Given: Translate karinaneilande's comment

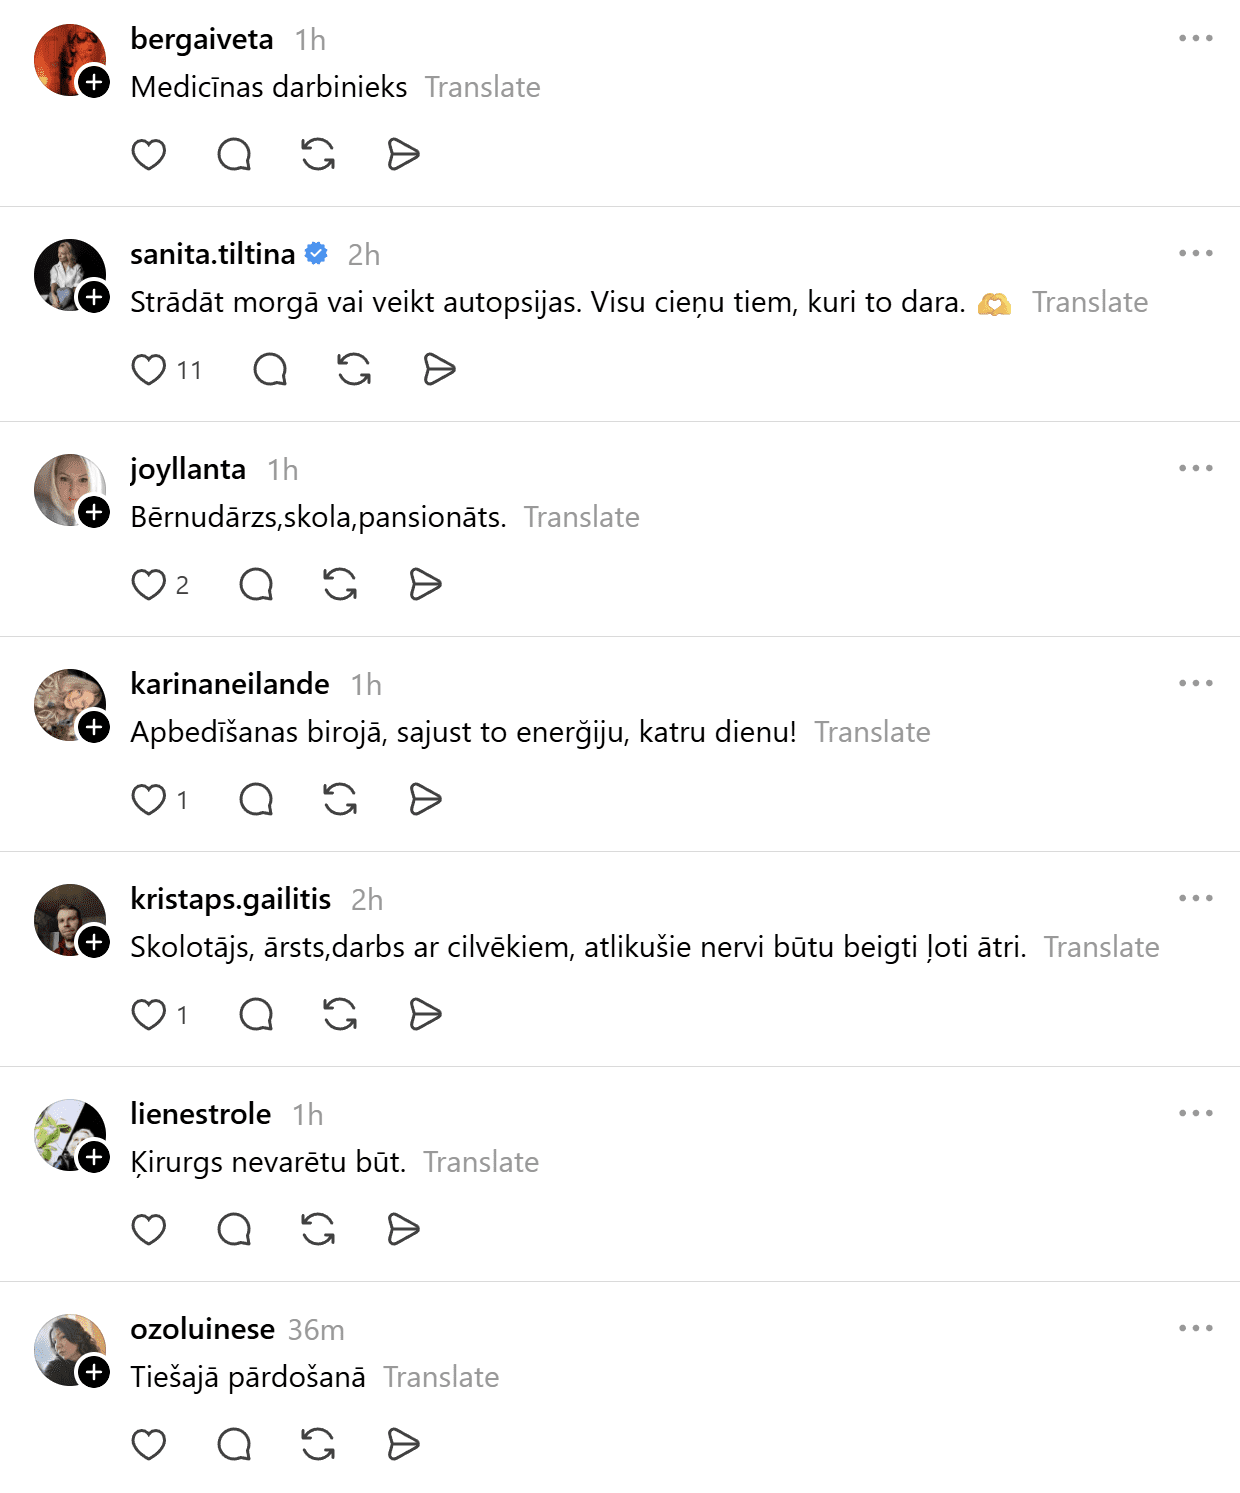Looking at the screenshot, I should point(872,733).
